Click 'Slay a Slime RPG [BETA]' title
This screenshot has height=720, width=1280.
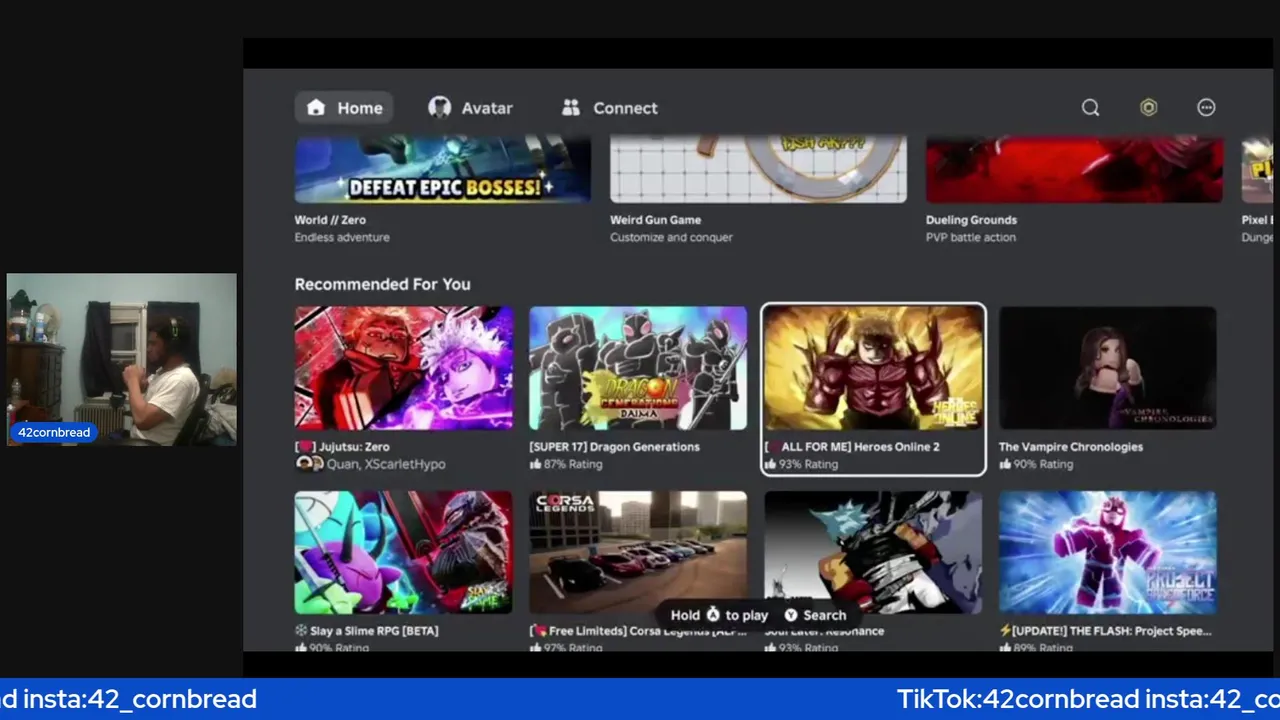pos(366,631)
